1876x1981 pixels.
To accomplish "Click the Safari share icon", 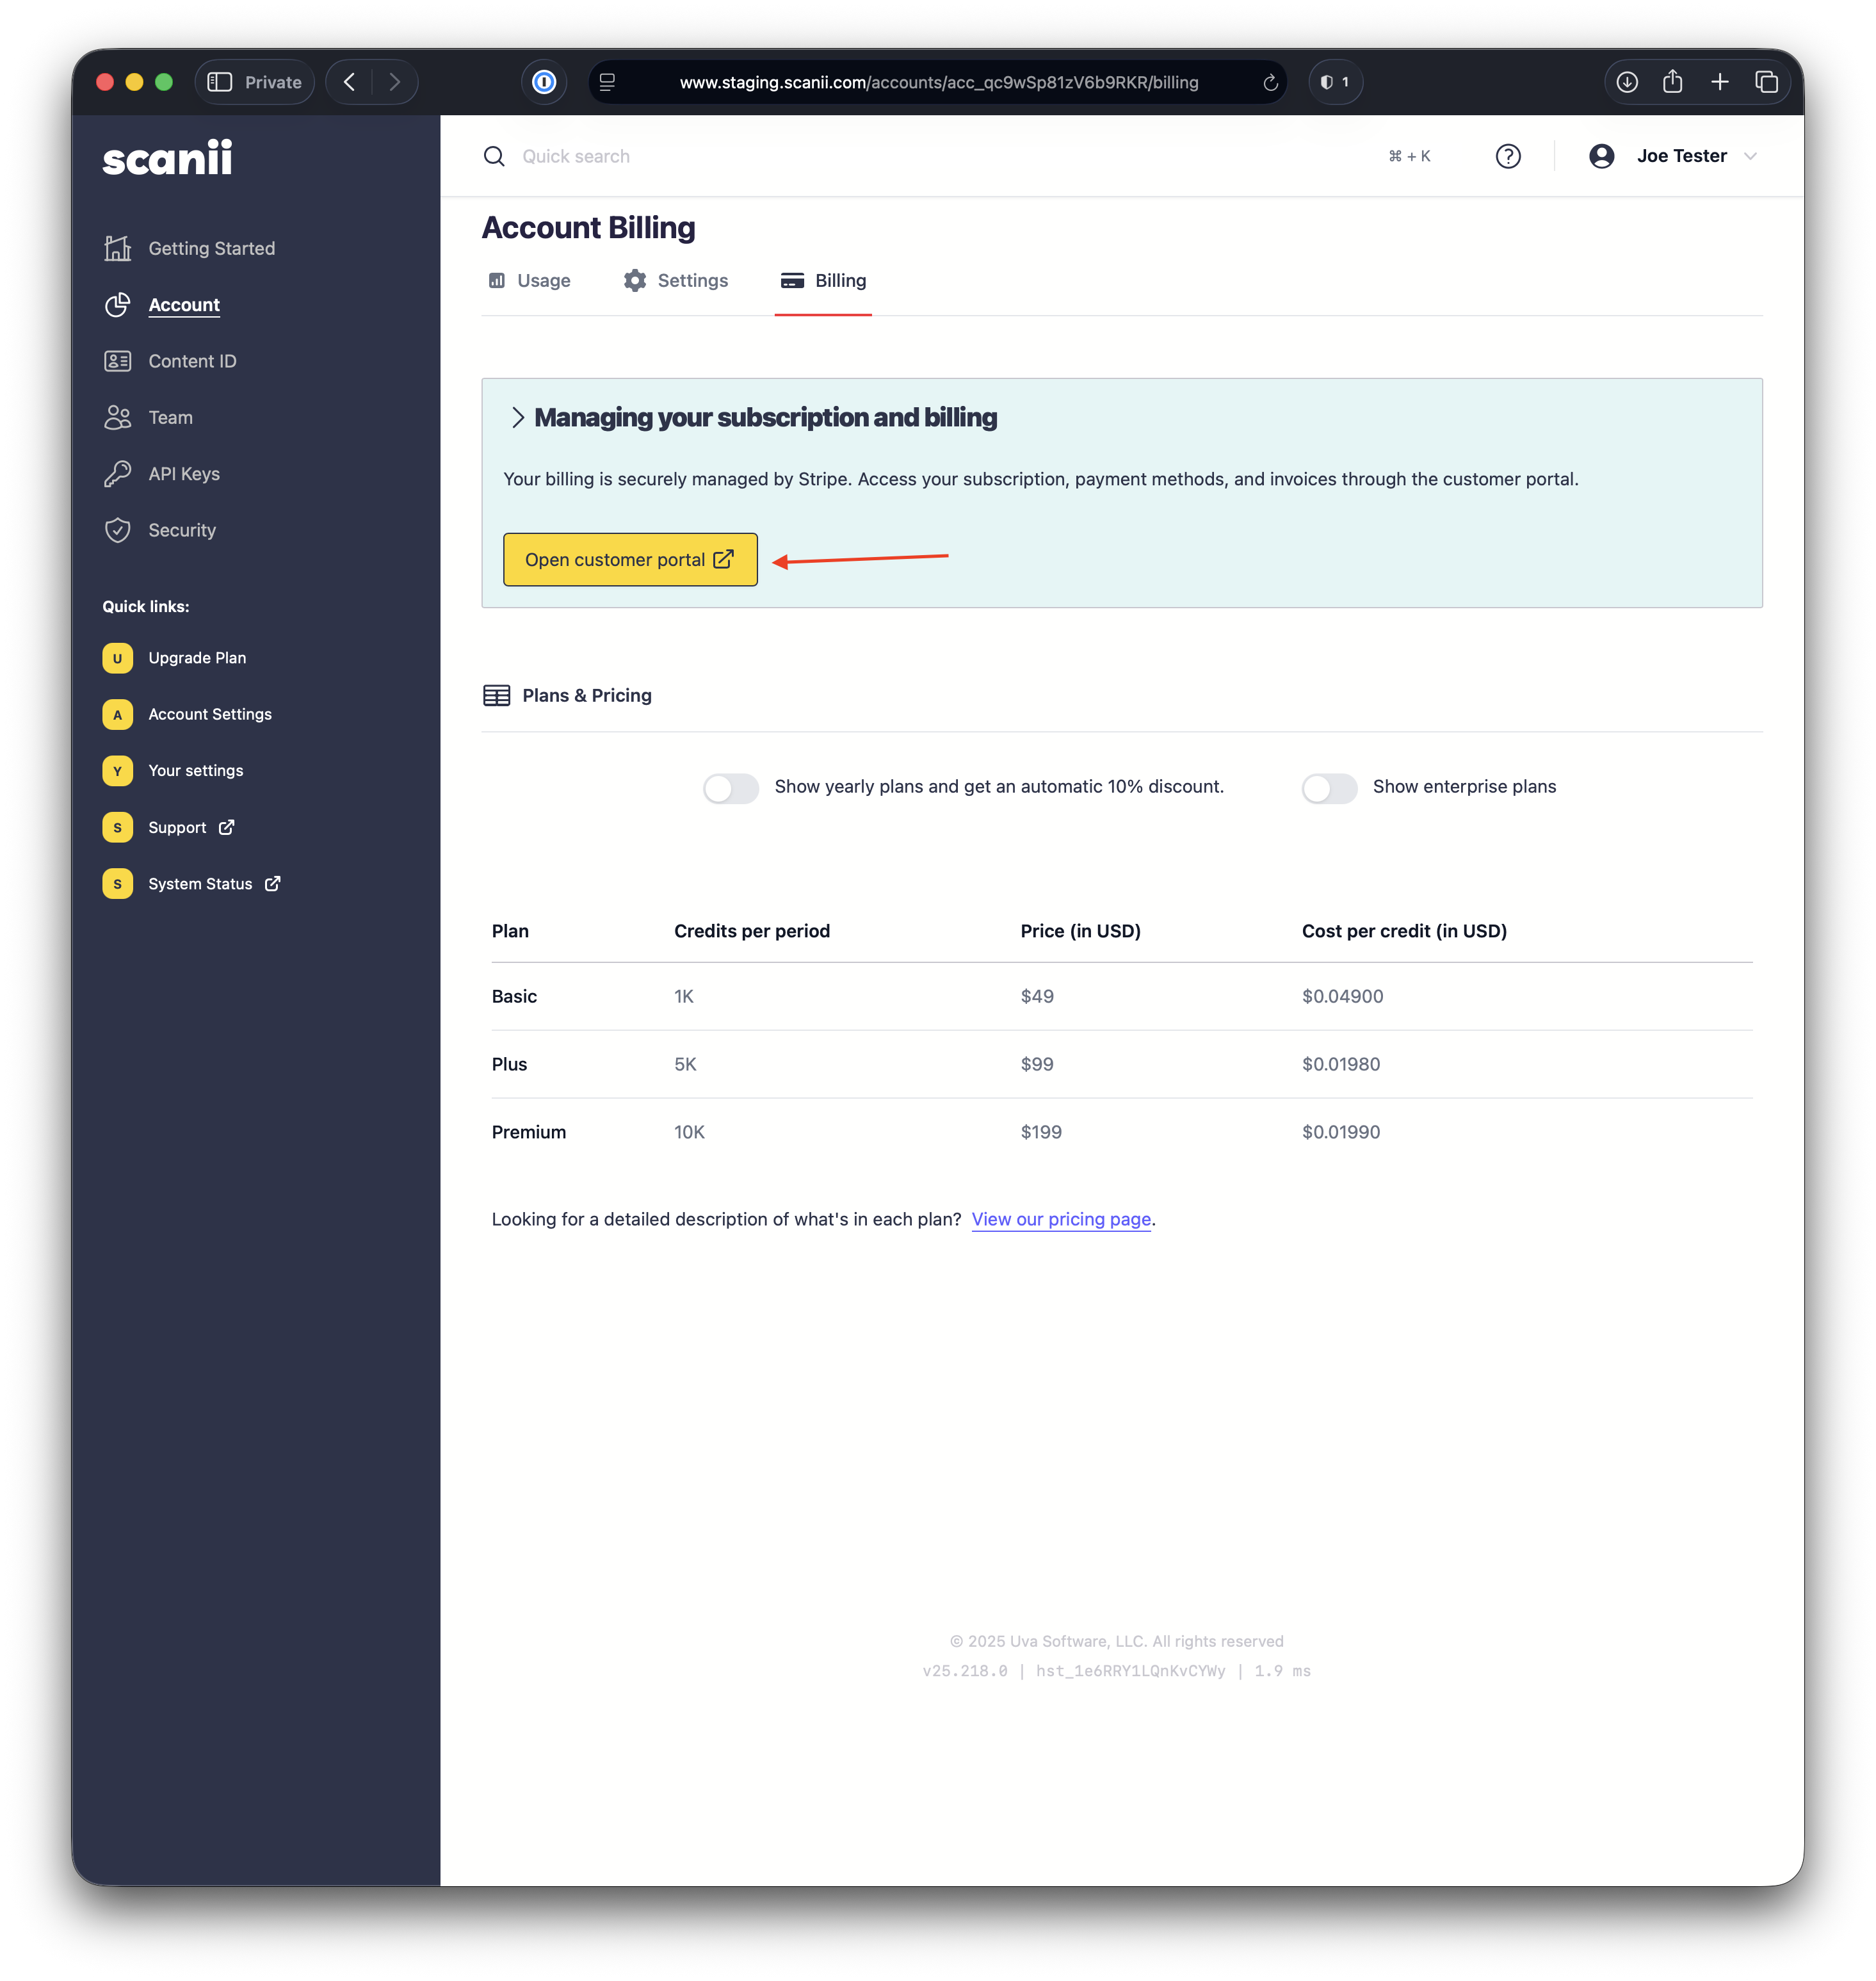I will 1672,82.
